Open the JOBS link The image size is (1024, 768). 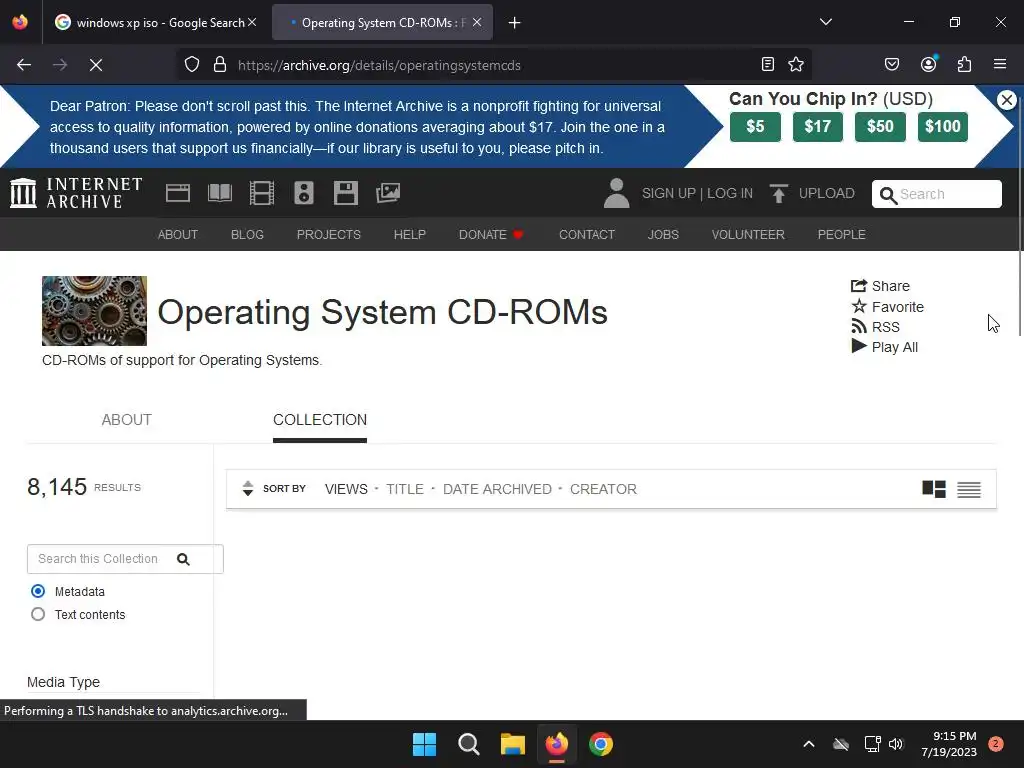pos(664,234)
